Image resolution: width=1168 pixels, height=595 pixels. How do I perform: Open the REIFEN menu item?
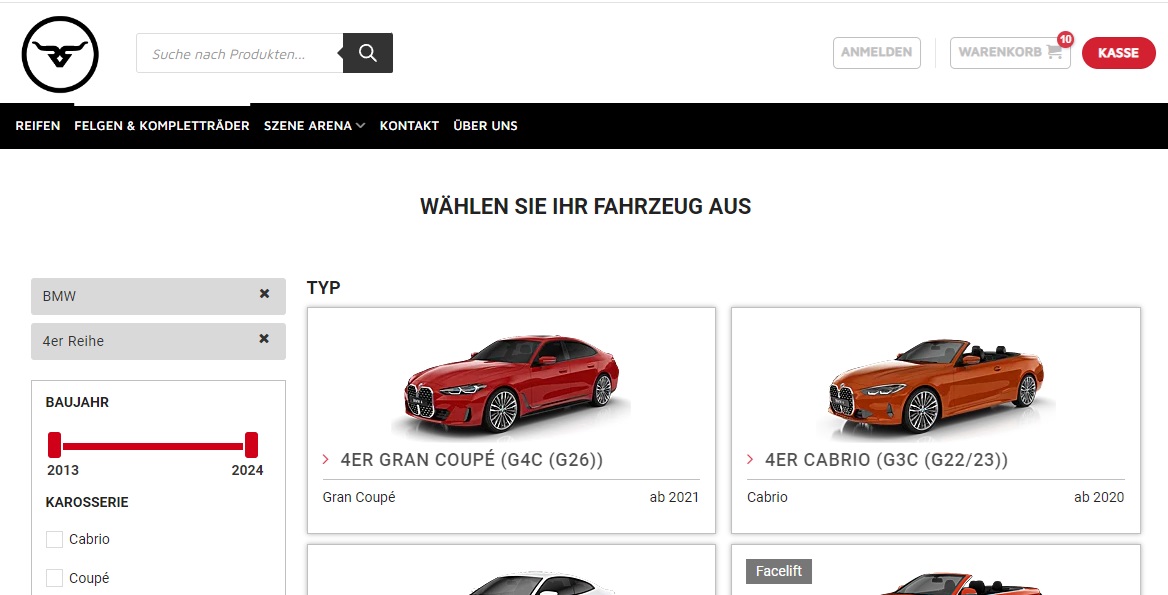point(38,126)
